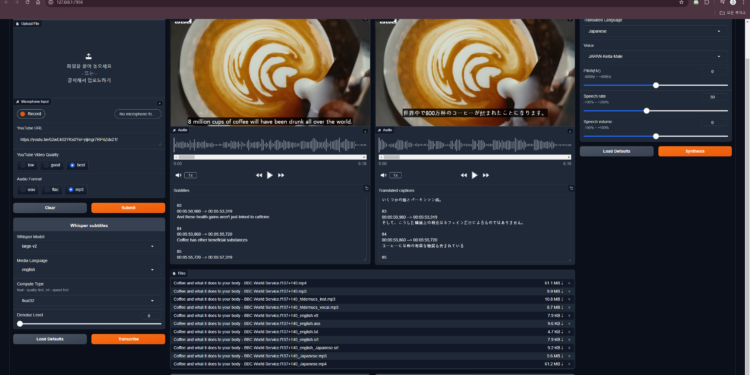Click the upload arrow icon in the file drop area
The width and height of the screenshot is (750, 375).
click(x=88, y=56)
